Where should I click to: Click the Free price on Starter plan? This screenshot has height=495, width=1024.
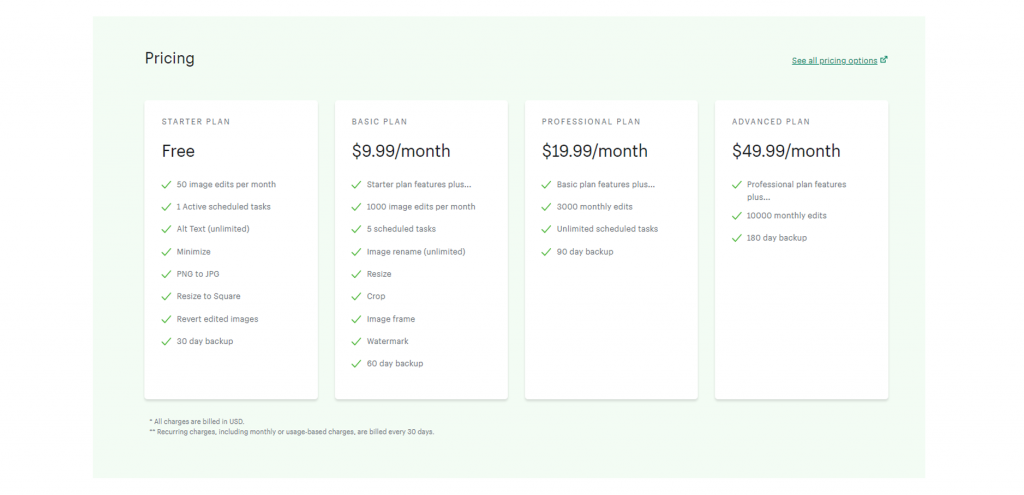click(x=178, y=152)
